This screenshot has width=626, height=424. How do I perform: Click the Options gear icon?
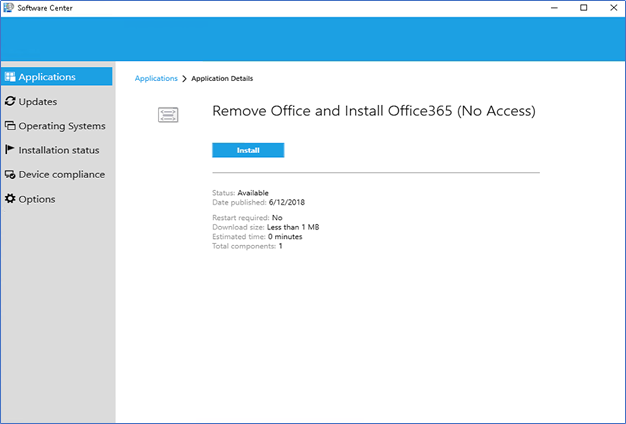click(x=10, y=199)
